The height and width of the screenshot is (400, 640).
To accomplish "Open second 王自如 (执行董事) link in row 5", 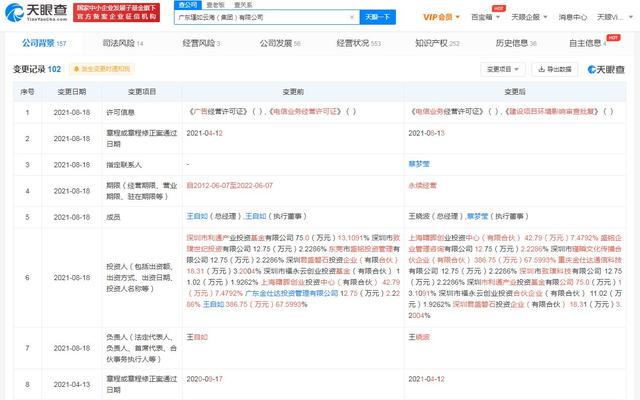I will [256, 216].
